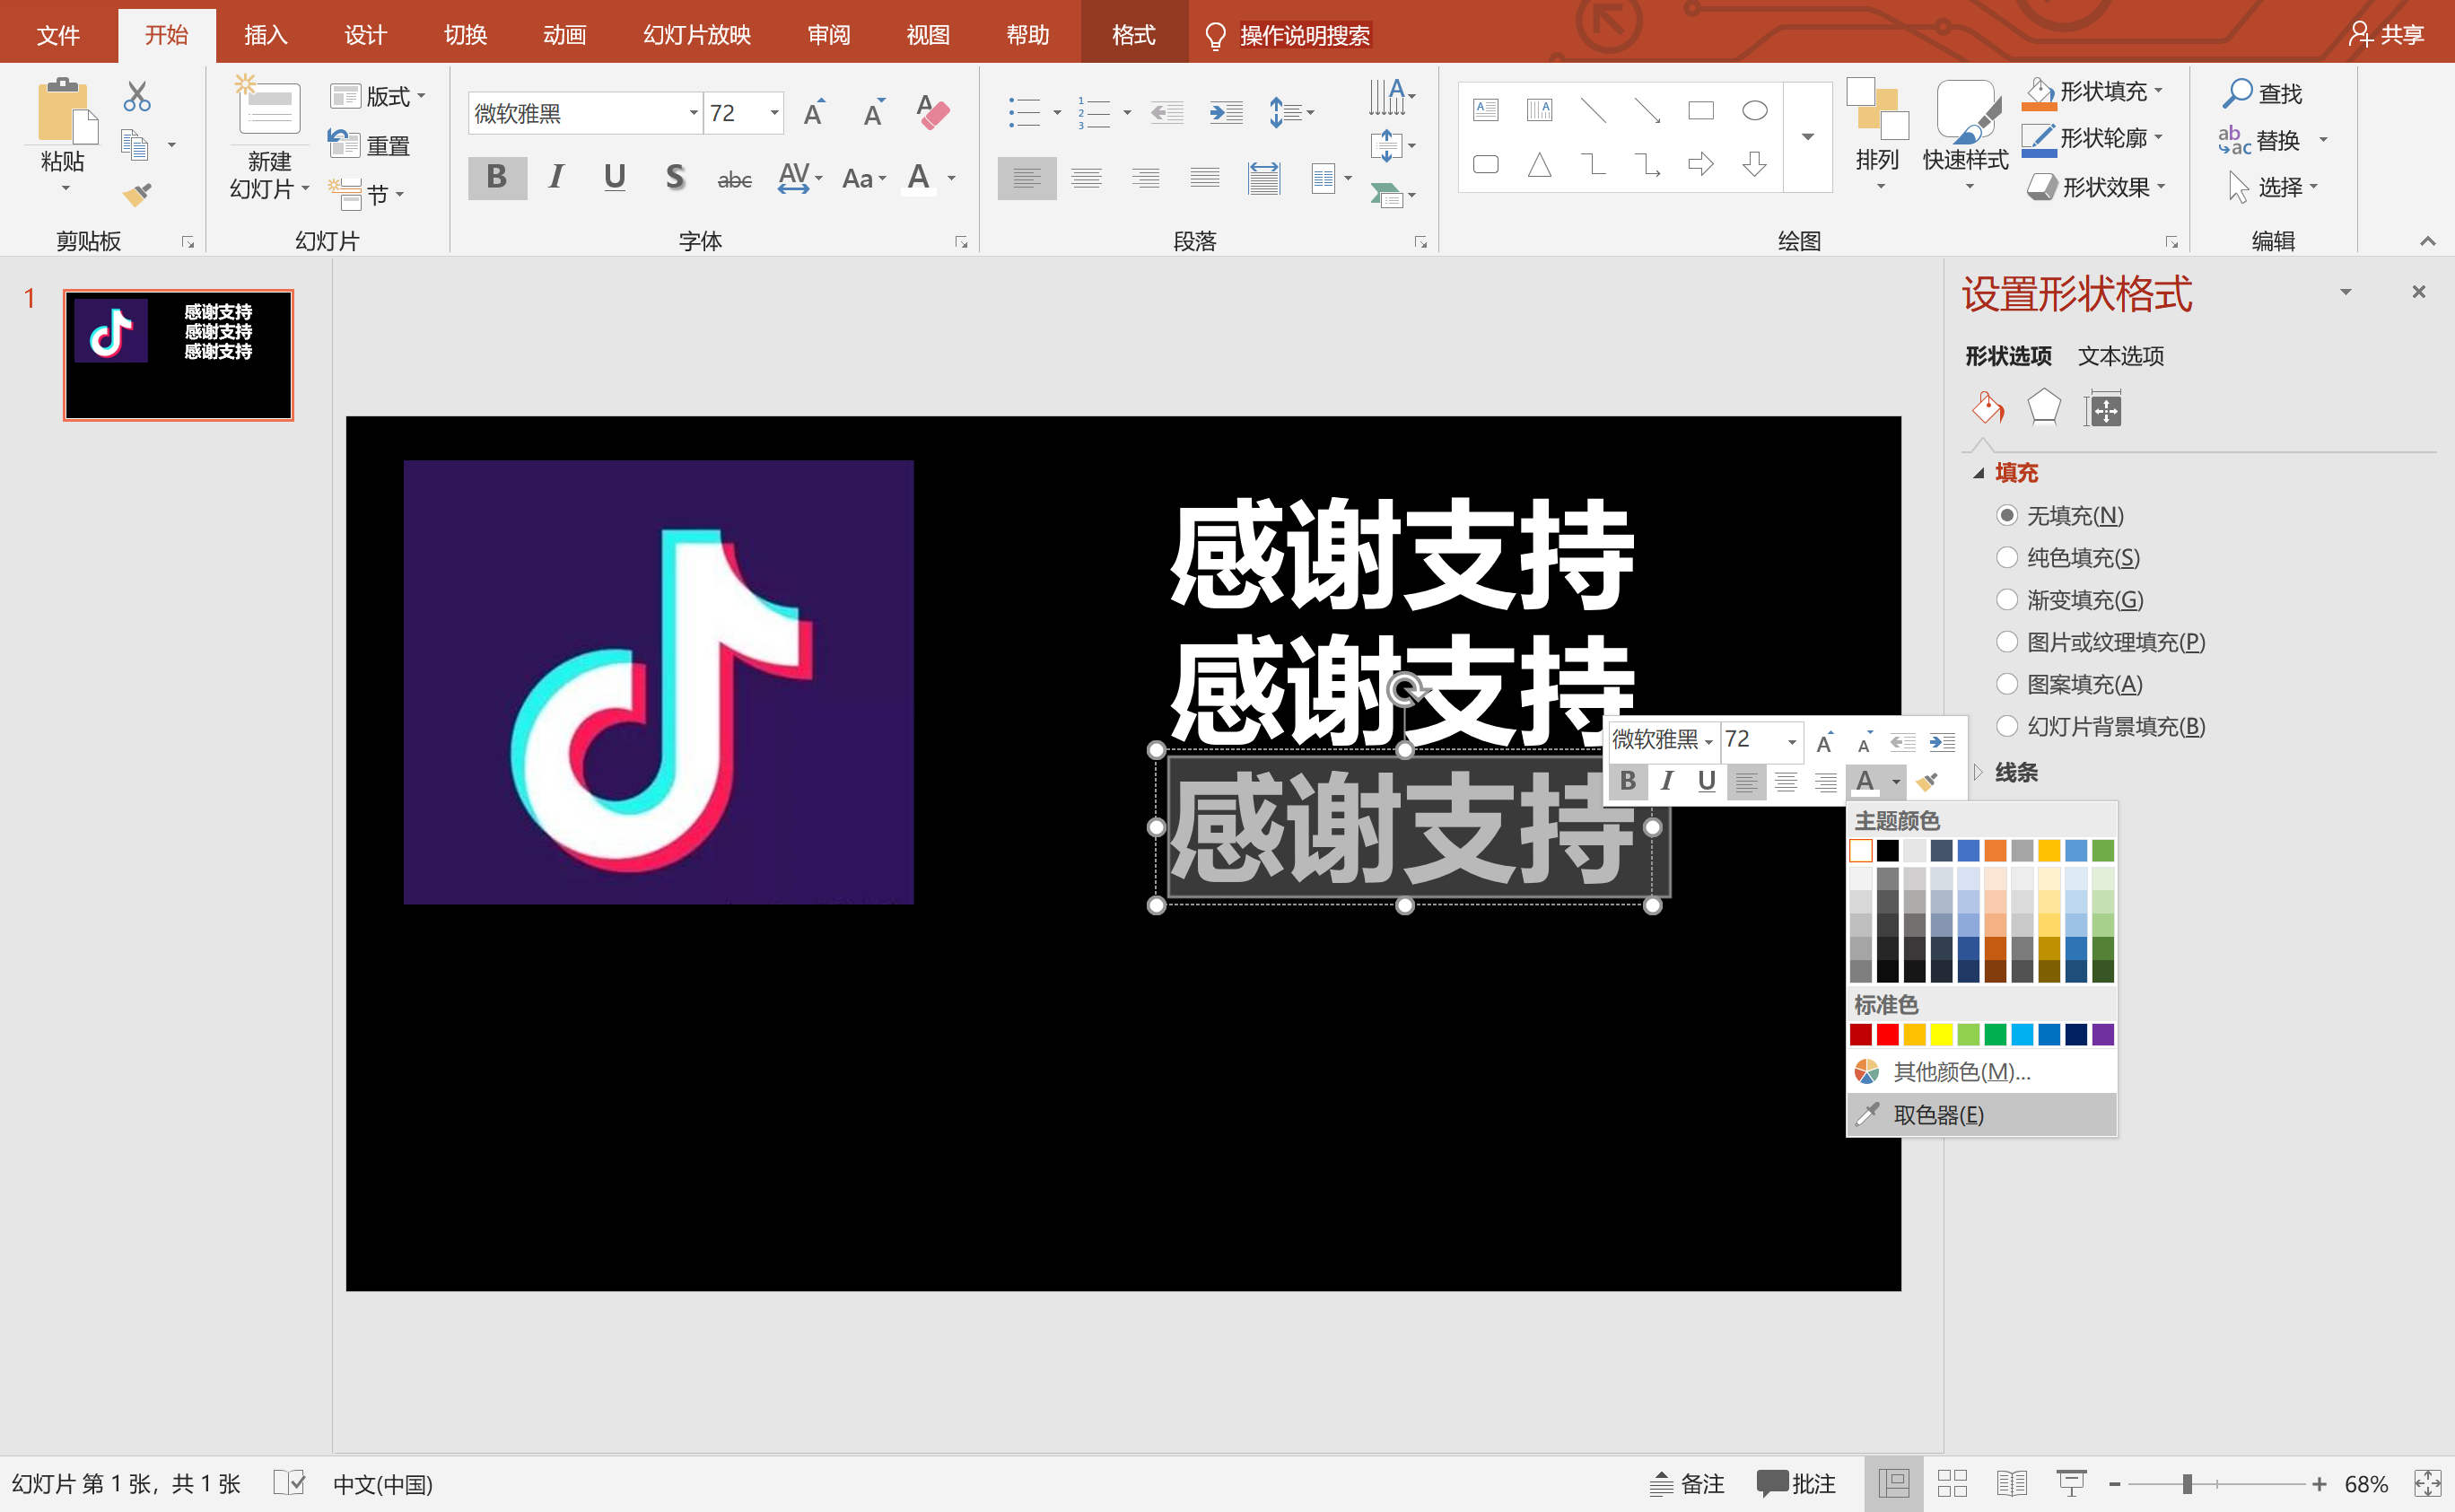Select Picture or texture fill (图片或纹理填充) option
Viewport: 2455px width, 1512px height.
[2100, 642]
